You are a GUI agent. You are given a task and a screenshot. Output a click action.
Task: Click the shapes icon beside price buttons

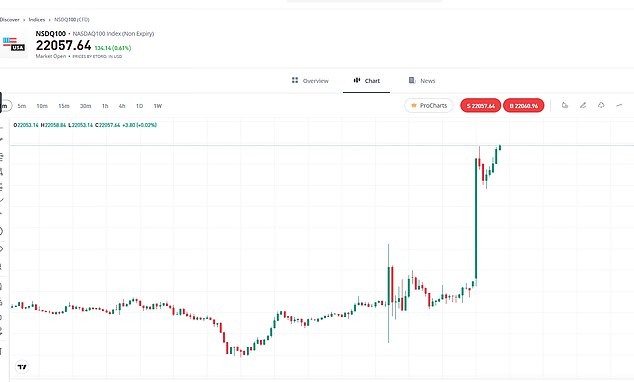tap(565, 106)
